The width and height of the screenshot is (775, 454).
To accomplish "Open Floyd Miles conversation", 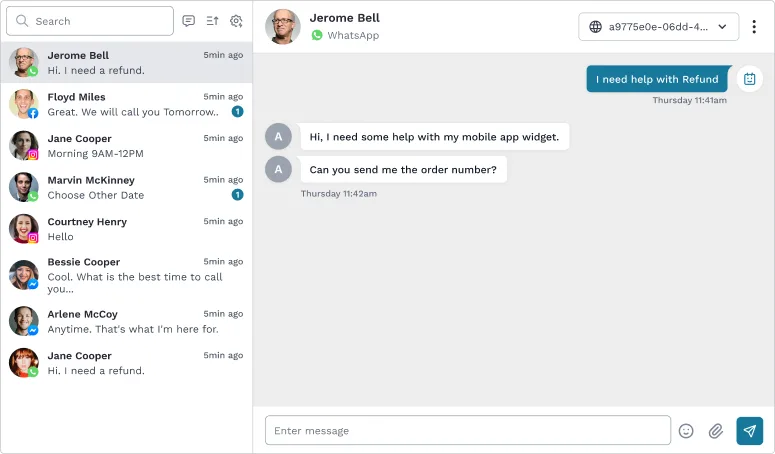I will [127, 104].
